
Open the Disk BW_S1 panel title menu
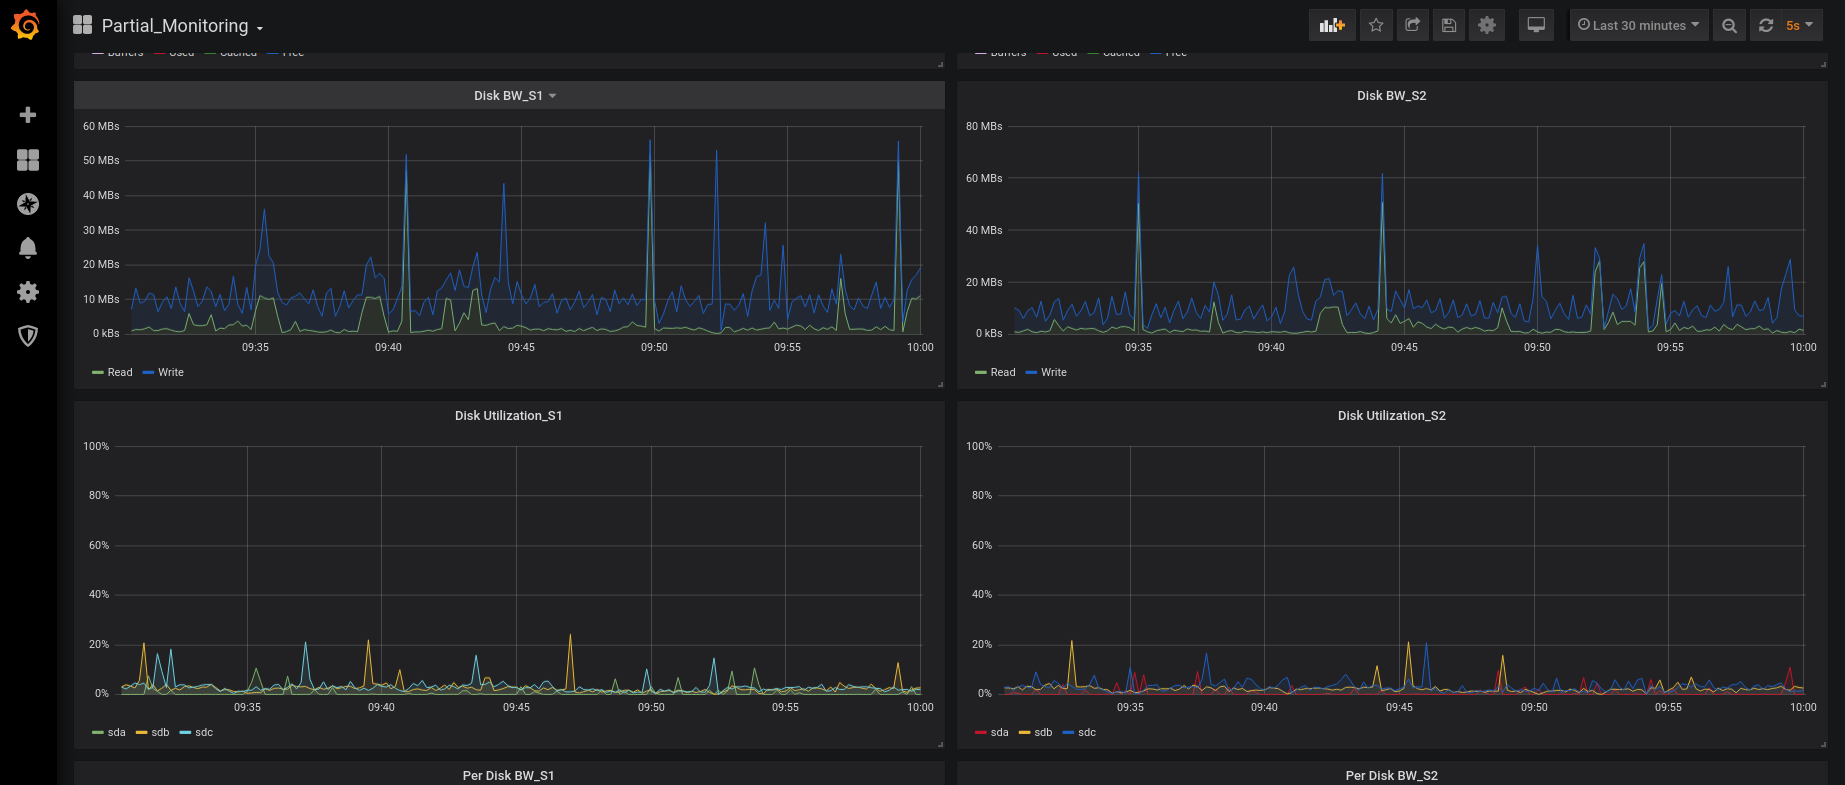point(514,96)
